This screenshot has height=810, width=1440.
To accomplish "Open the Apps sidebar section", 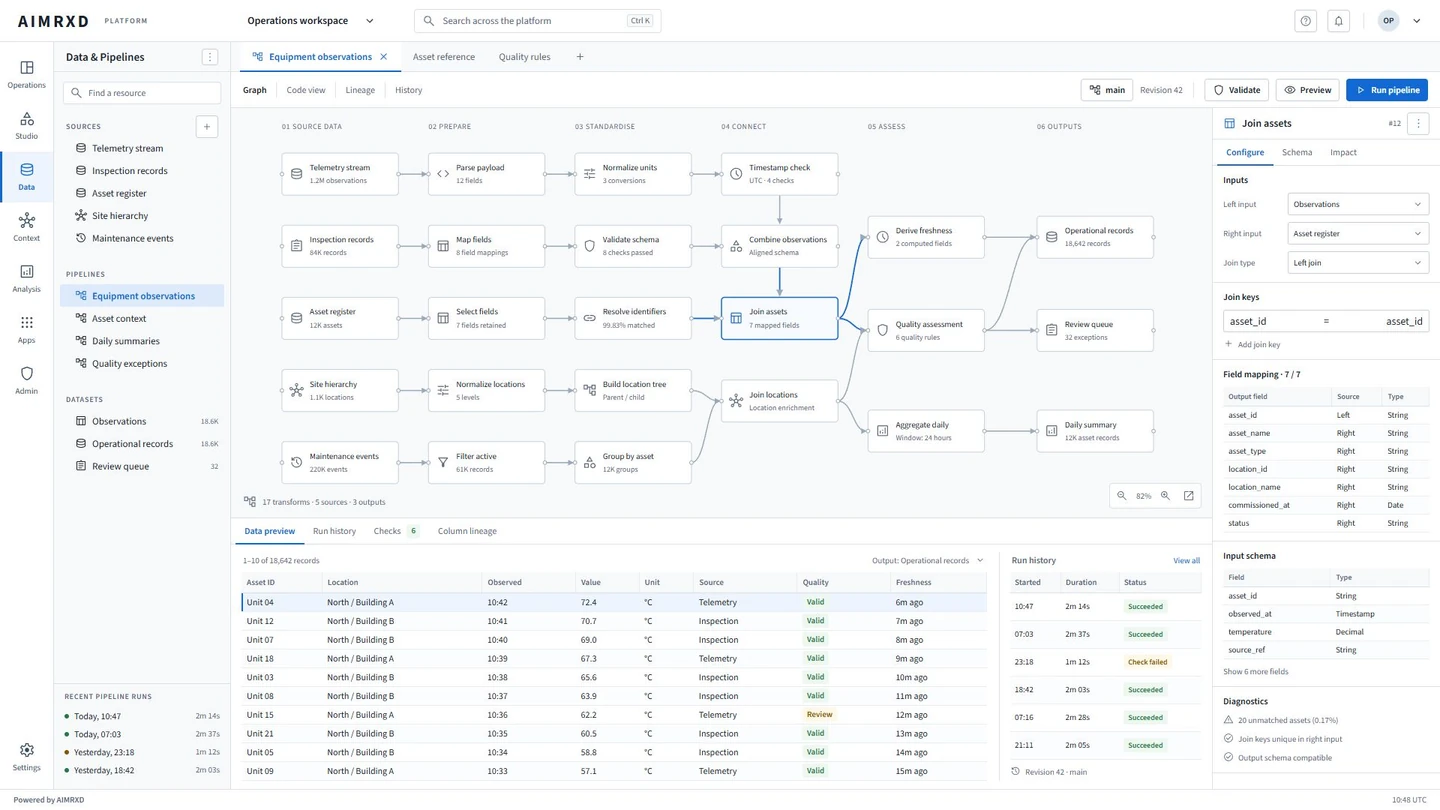I will tap(26, 329).
